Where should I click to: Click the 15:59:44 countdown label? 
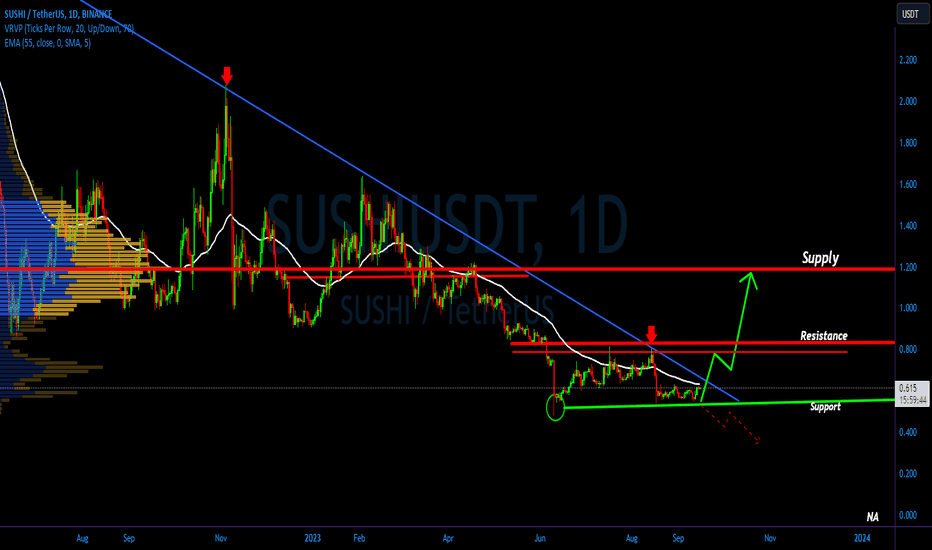(x=912, y=400)
